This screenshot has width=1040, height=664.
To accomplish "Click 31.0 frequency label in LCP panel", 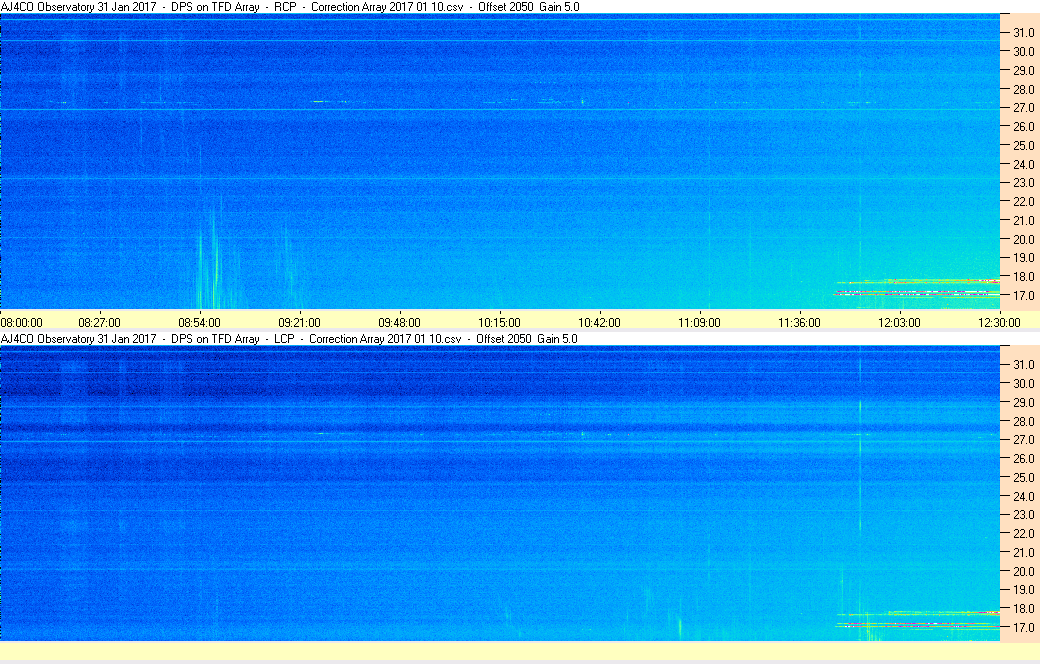I will tap(1023, 364).
